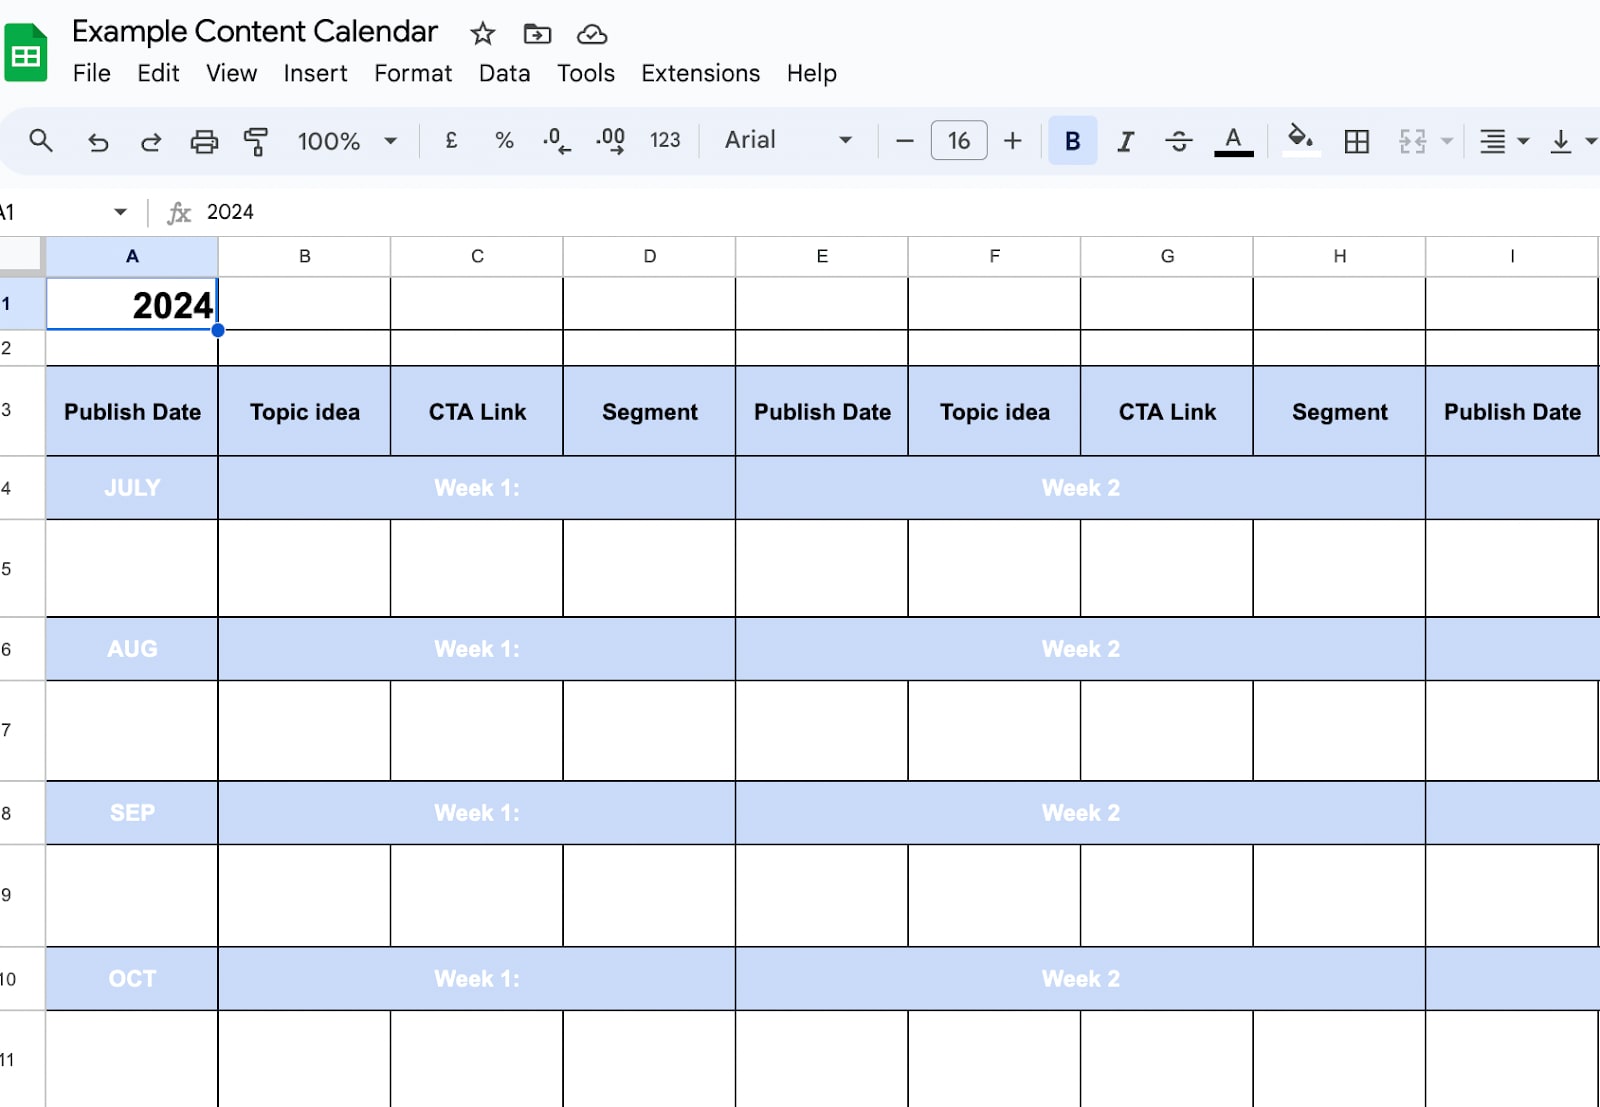Screen dimensions: 1600x1107
Task: Select the Segment header in column H
Action: pyautogui.click(x=1340, y=412)
